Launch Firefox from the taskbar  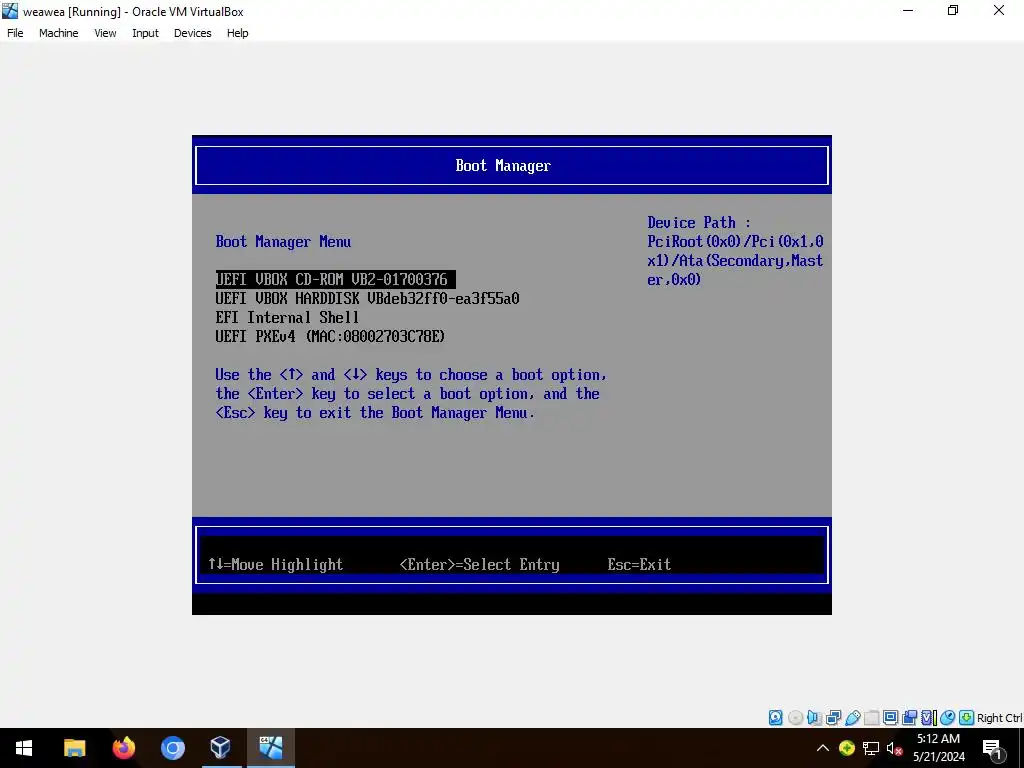pyautogui.click(x=123, y=748)
